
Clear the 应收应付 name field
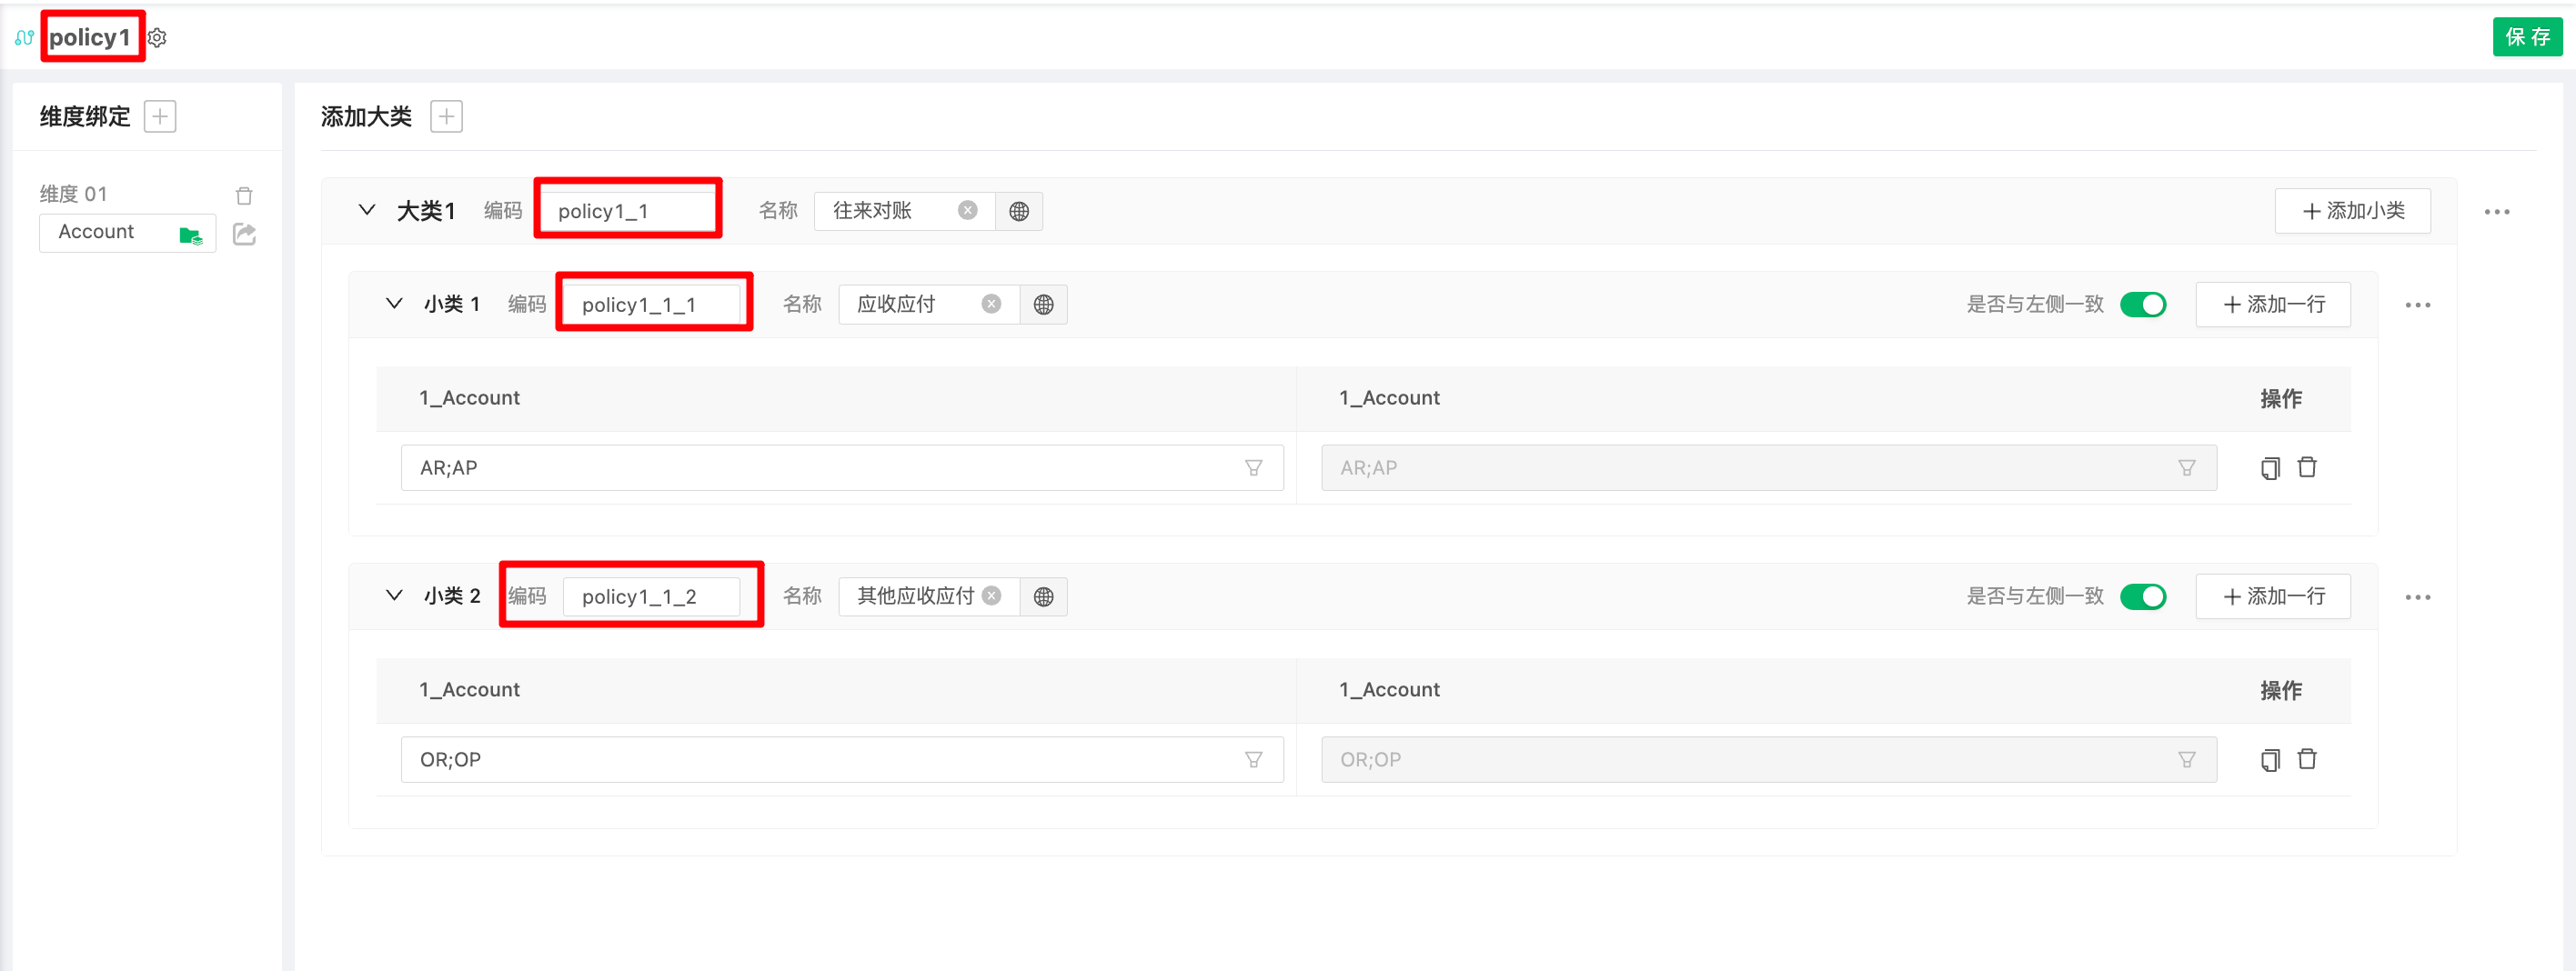pos(991,304)
